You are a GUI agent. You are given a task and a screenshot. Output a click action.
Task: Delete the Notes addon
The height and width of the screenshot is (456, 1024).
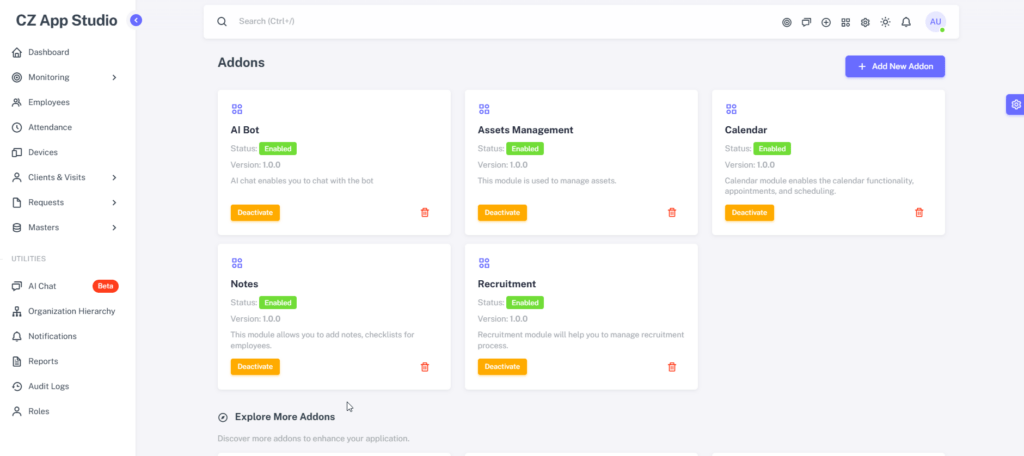(x=425, y=367)
